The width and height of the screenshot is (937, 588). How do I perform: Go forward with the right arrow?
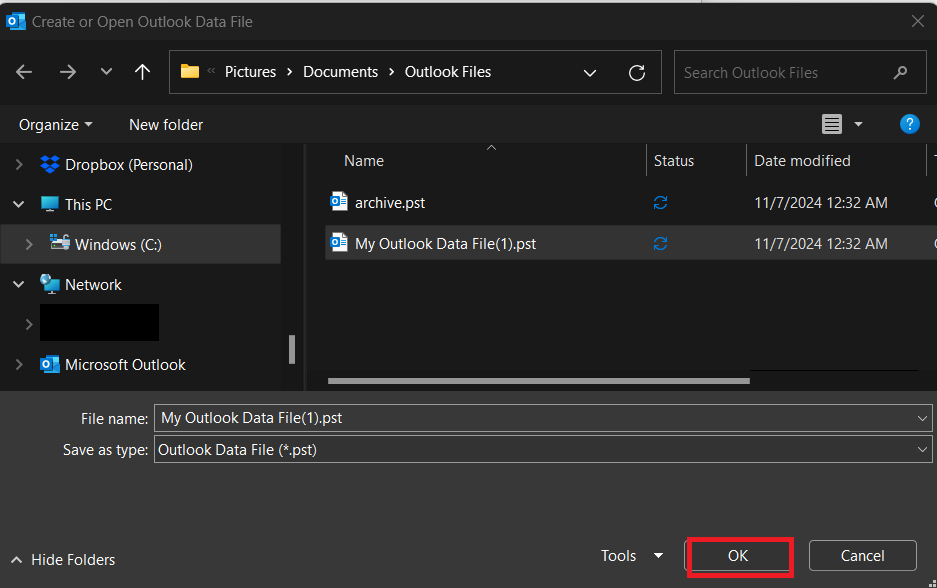click(x=68, y=72)
